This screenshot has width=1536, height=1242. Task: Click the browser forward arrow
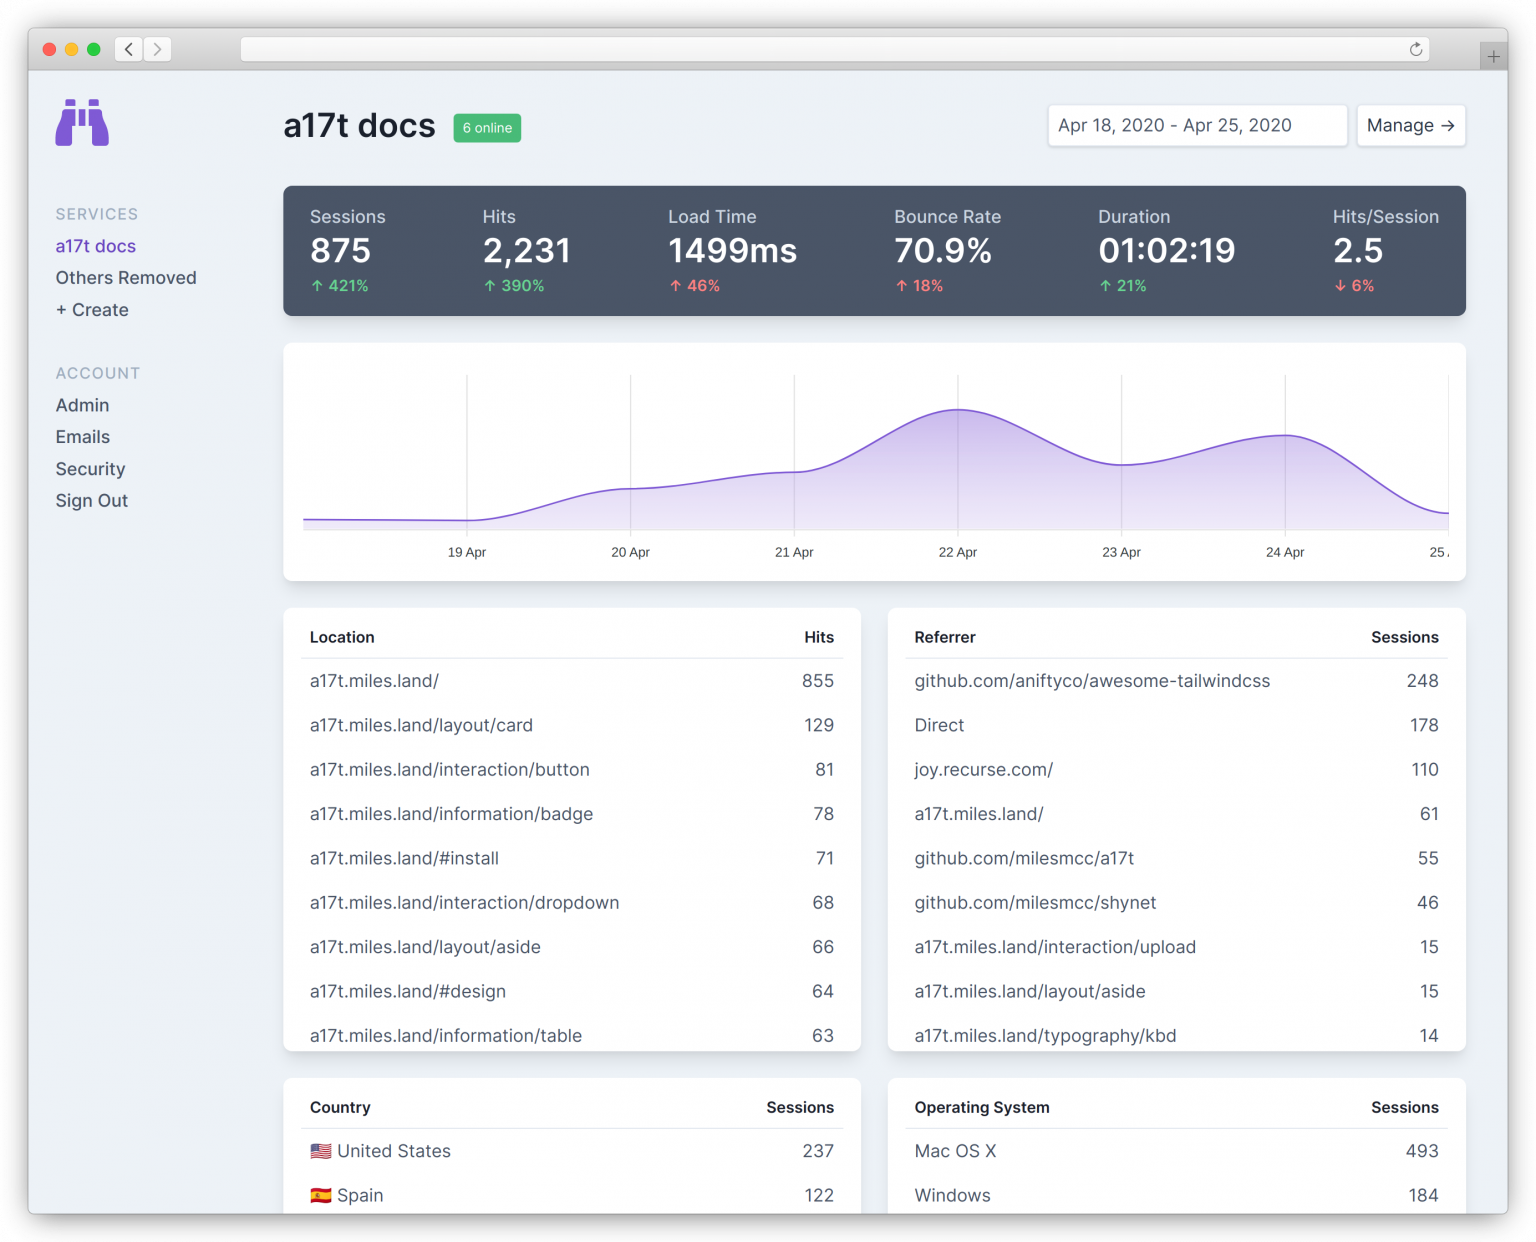[157, 48]
